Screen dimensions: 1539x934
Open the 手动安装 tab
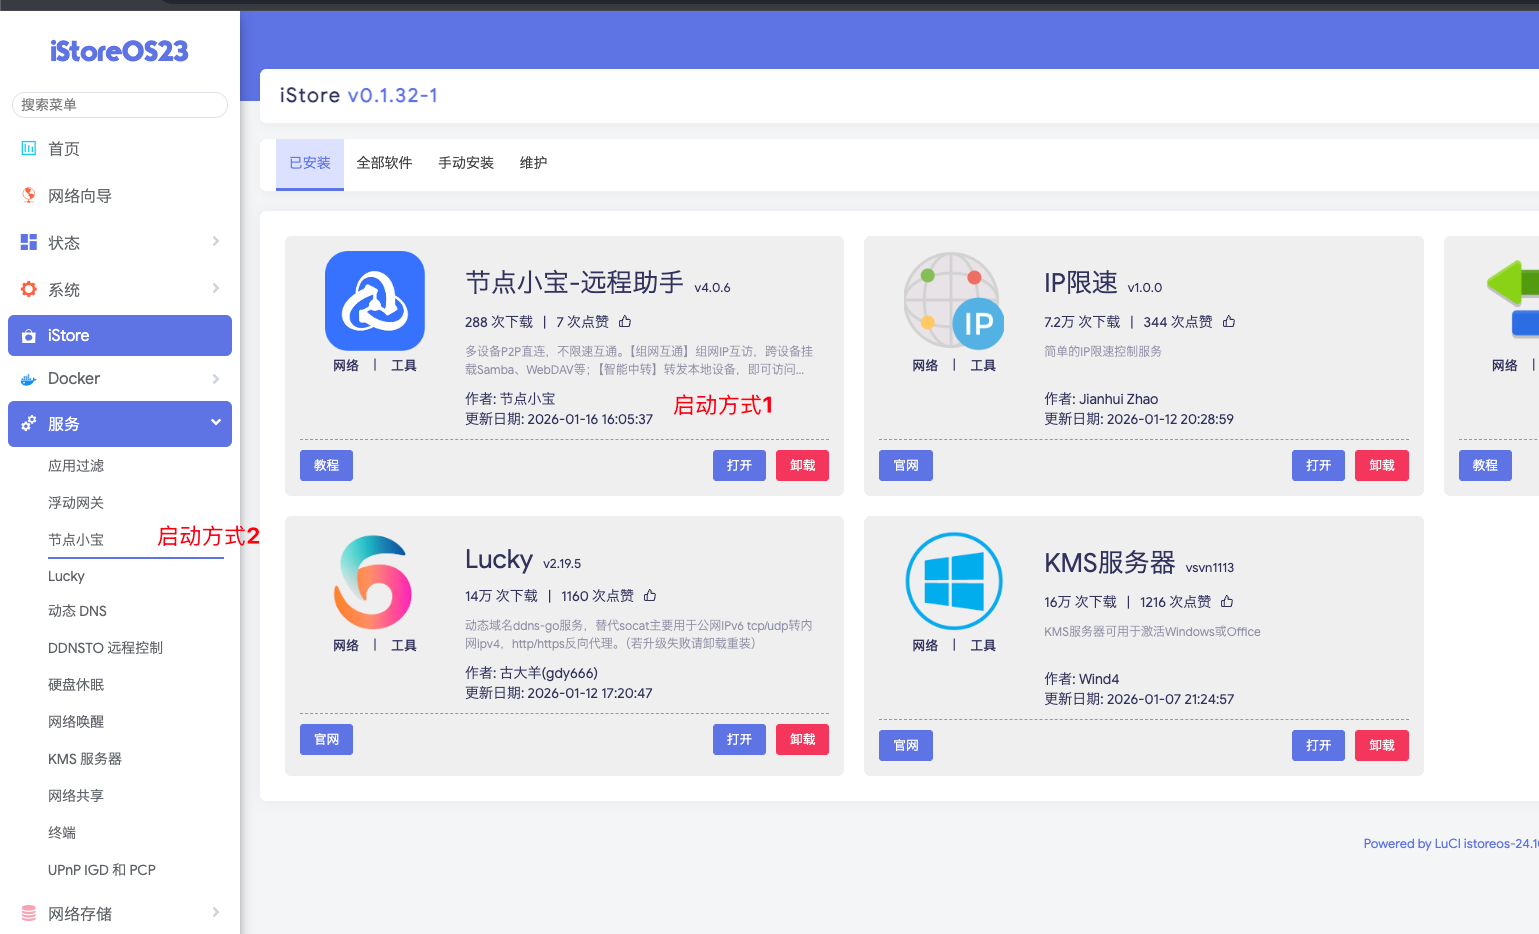[466, 163]
